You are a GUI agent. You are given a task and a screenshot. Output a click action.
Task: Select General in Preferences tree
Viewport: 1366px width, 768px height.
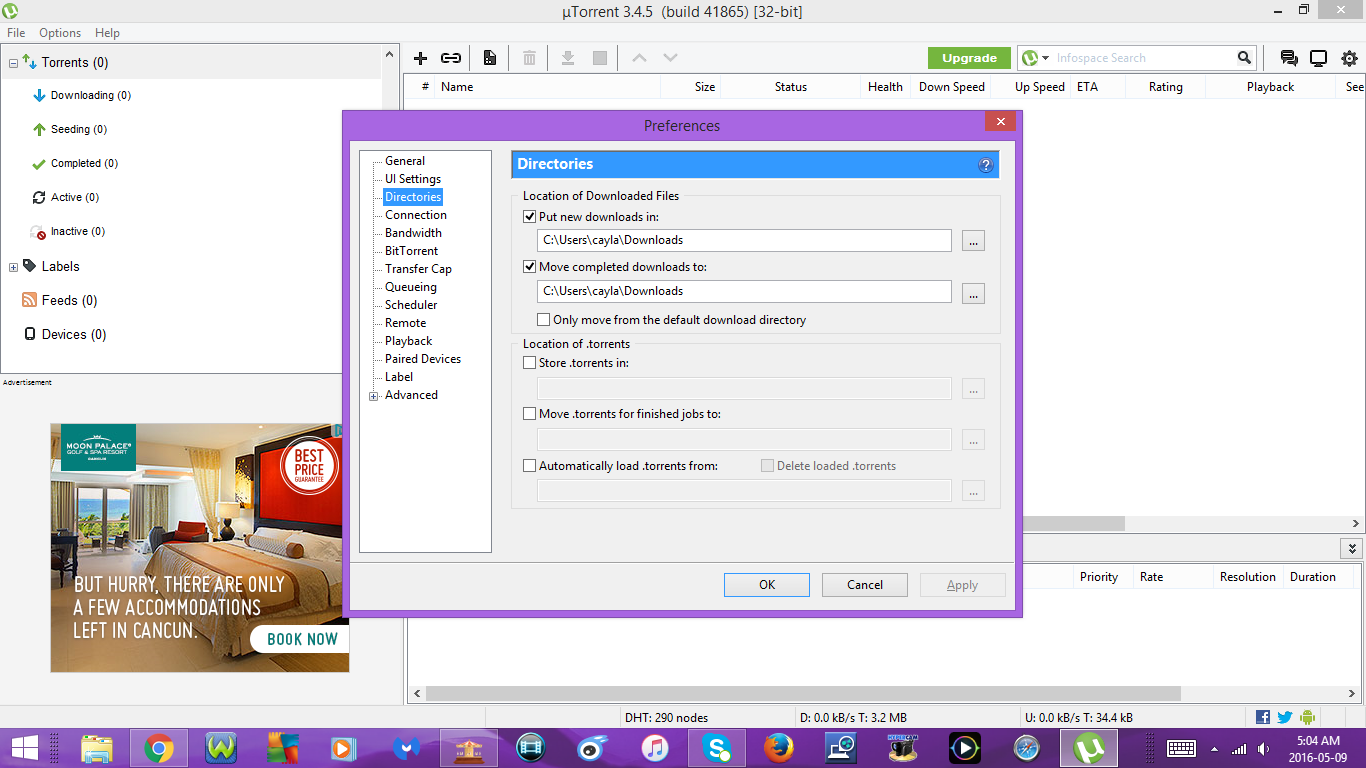pyautogui.click(x=405, y=161)
